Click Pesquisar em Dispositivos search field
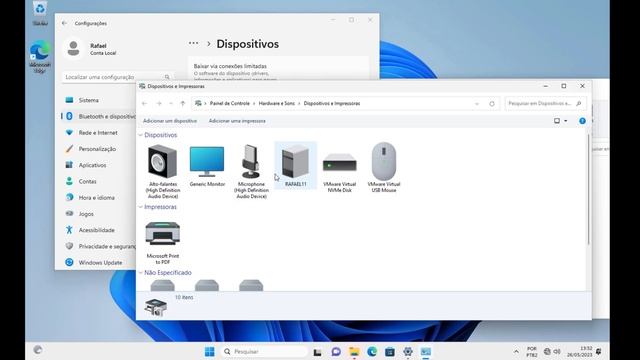Viewport: 640px width, 360px height. (545, 104)
